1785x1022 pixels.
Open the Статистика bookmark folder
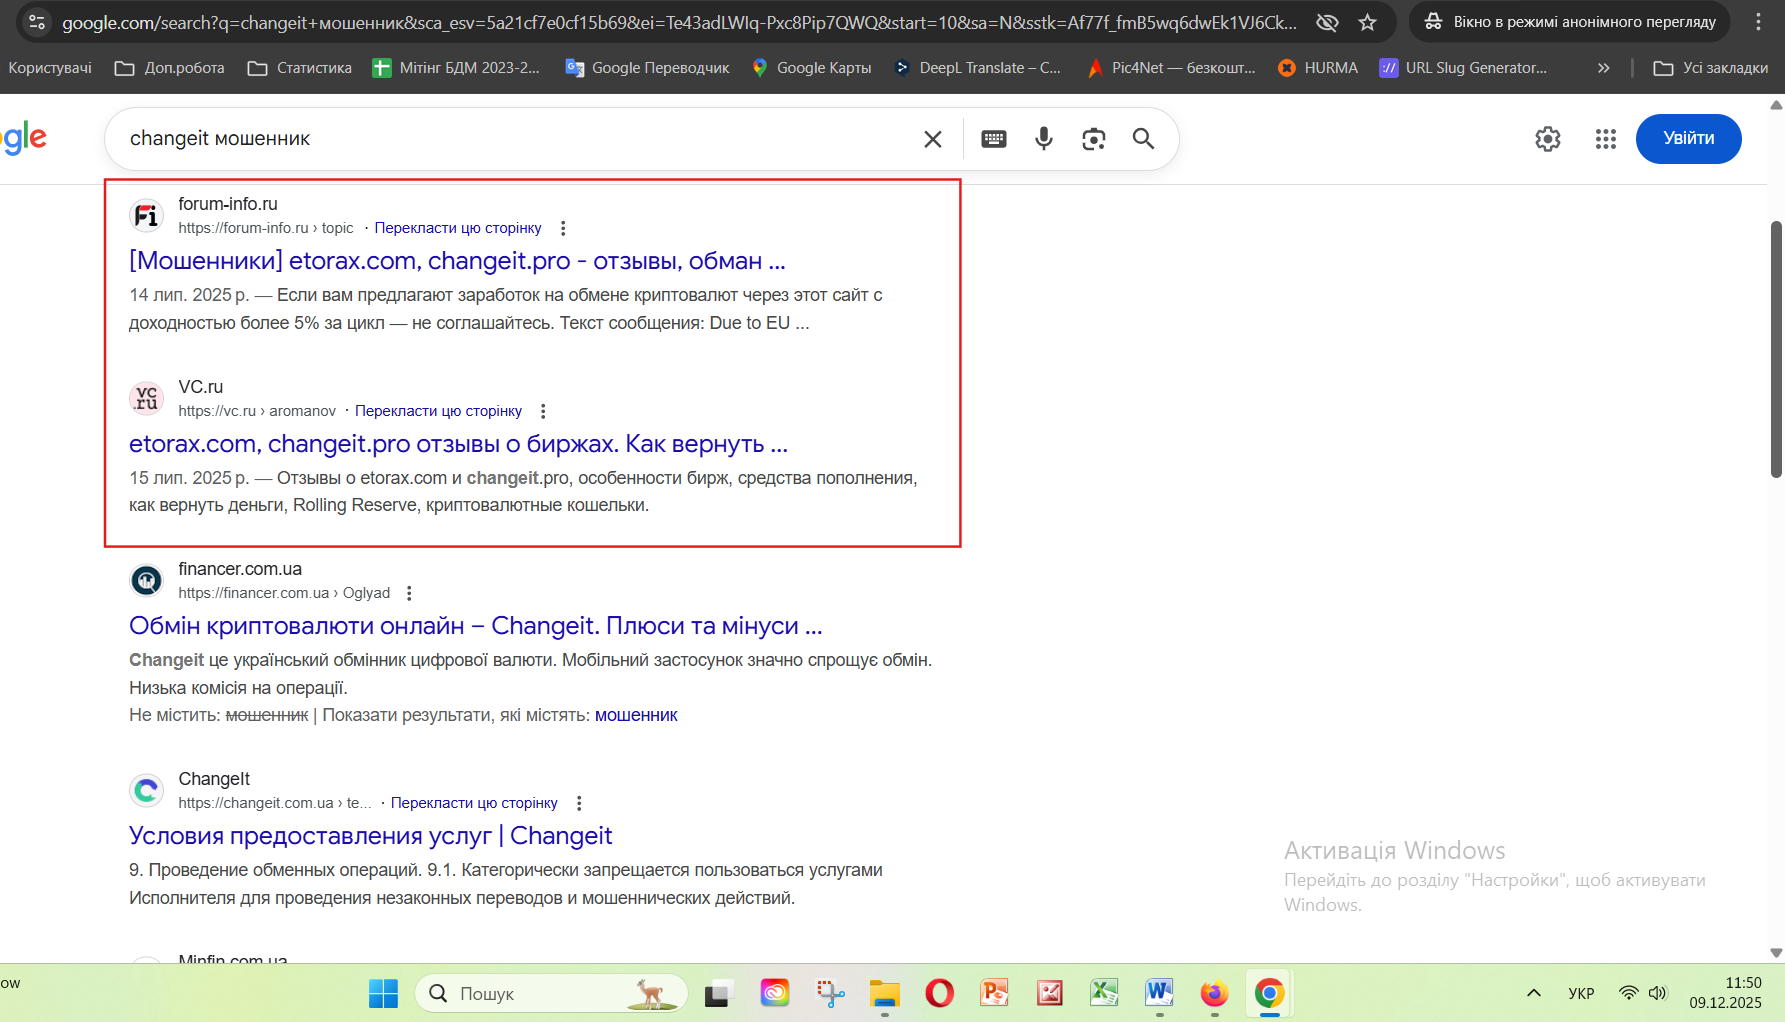[300, 68]
